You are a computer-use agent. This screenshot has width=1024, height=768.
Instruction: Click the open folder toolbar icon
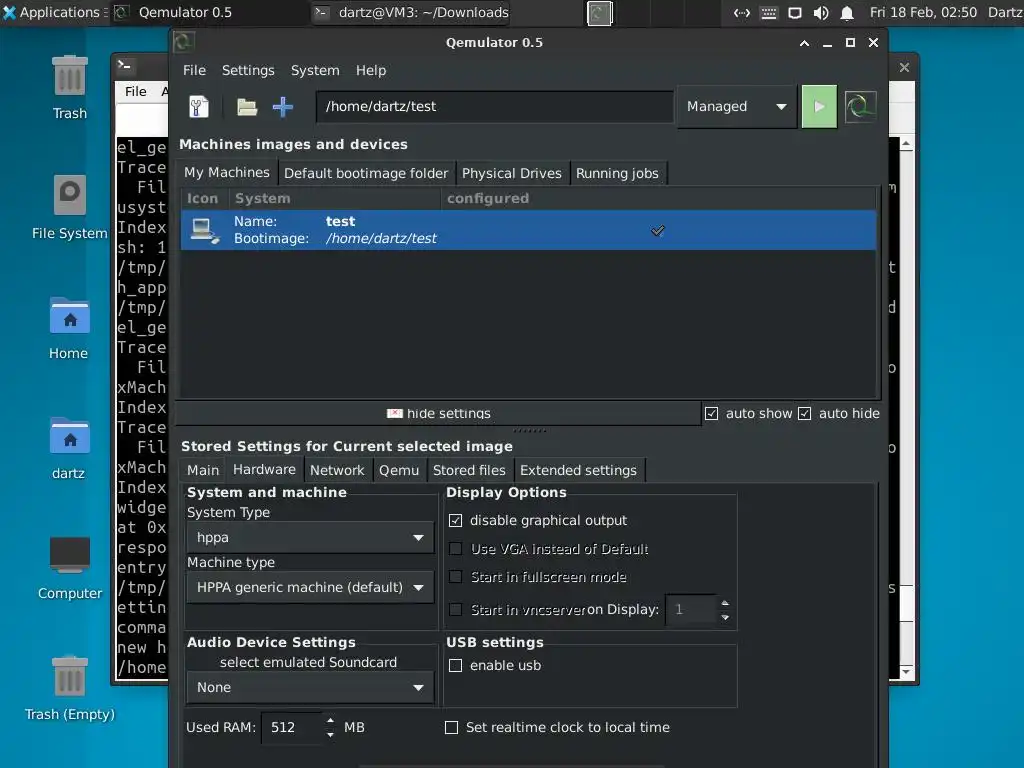(246, 106)
